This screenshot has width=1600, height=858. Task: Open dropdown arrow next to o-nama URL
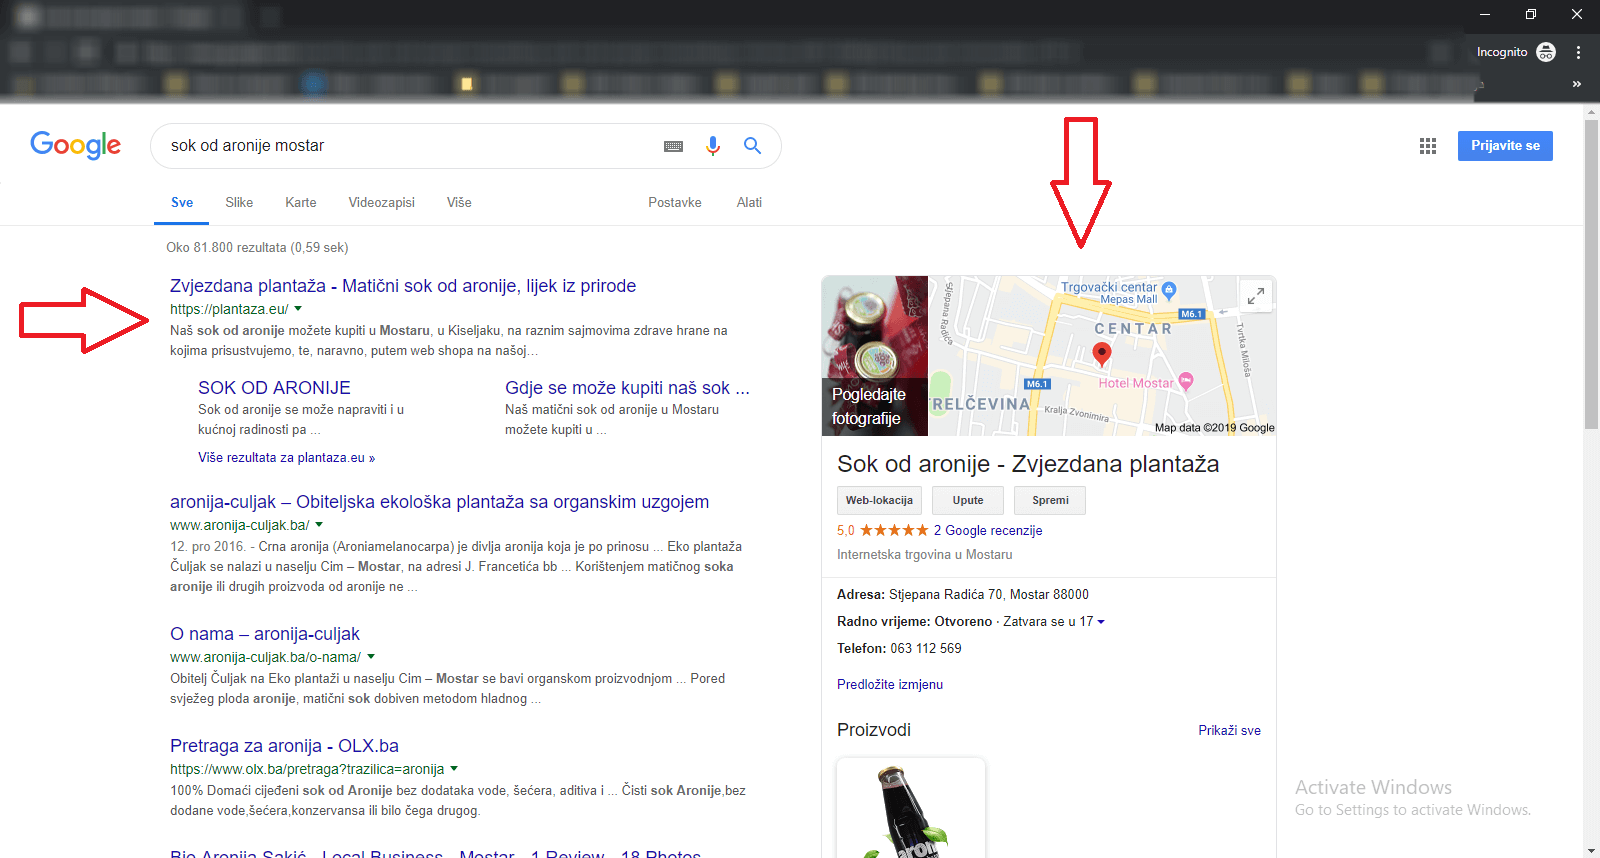tap(371, 657)
